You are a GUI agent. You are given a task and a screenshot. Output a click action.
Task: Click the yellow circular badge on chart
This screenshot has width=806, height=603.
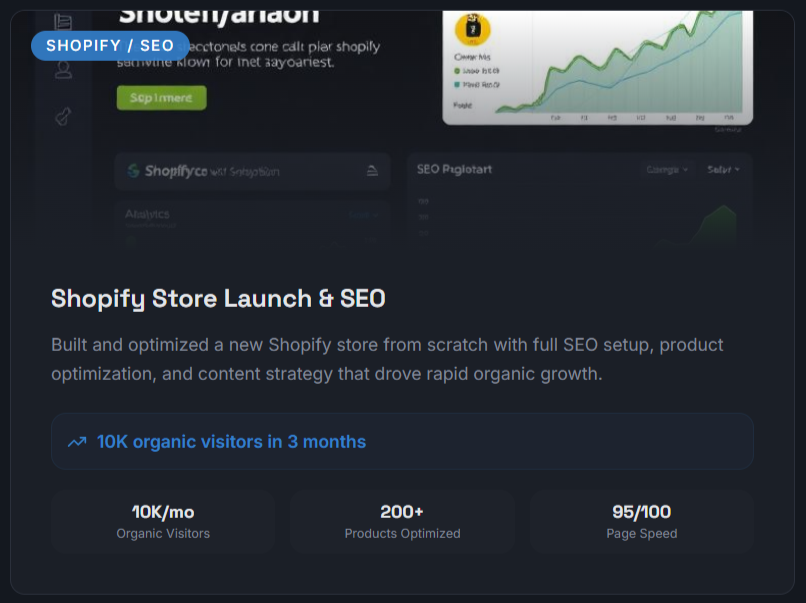[x=473, y=29]
